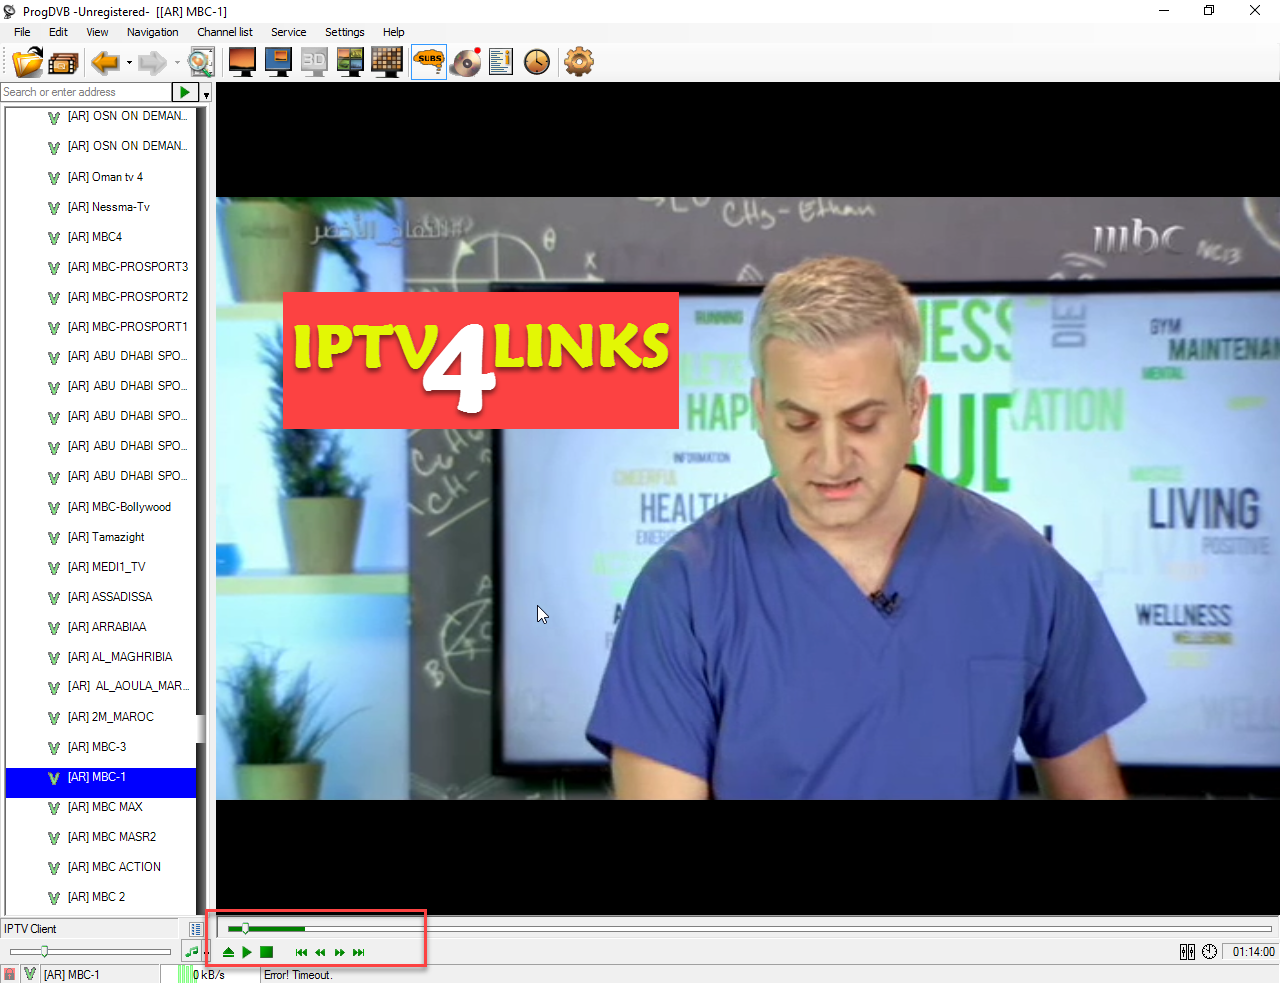
Task: Open the Settings menu
Action: click(x=345, y=32)
